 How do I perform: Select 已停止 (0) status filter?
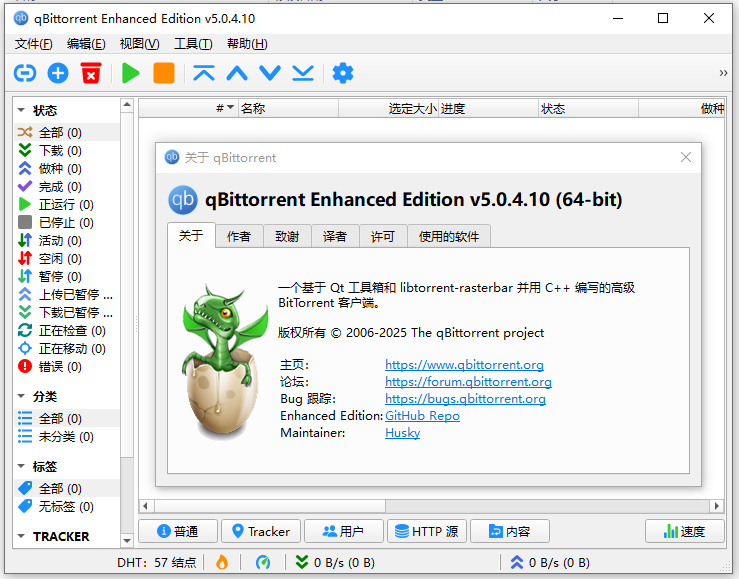pyautogui.click(x=67, y=222)
